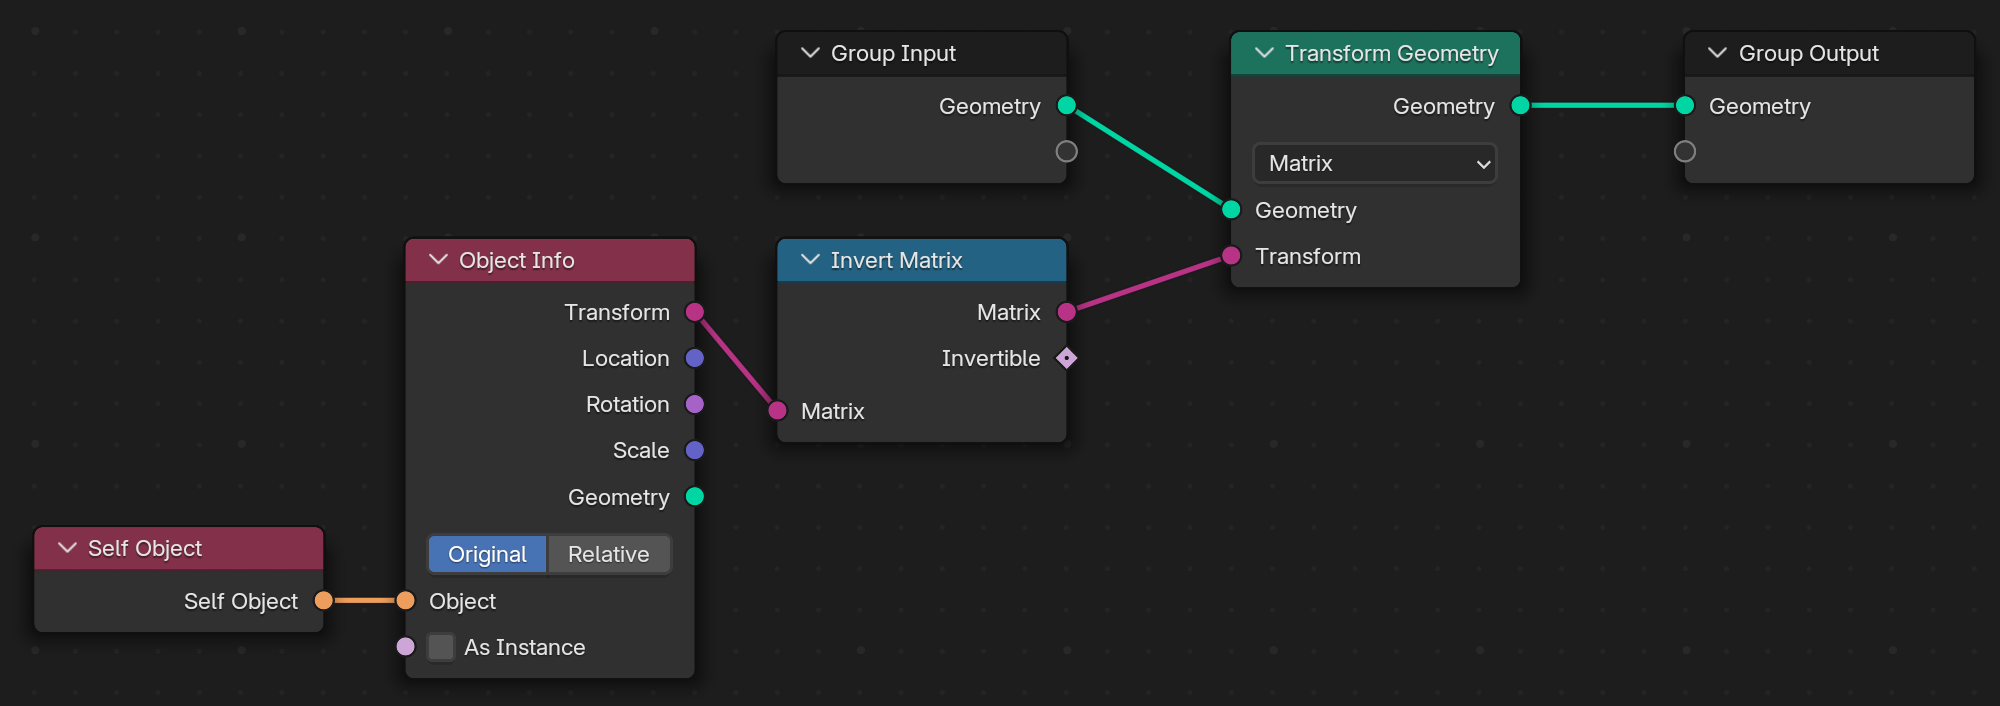Click the Invertible output label
This screenshot has height=706, width=2000.
tap(990, 358)
